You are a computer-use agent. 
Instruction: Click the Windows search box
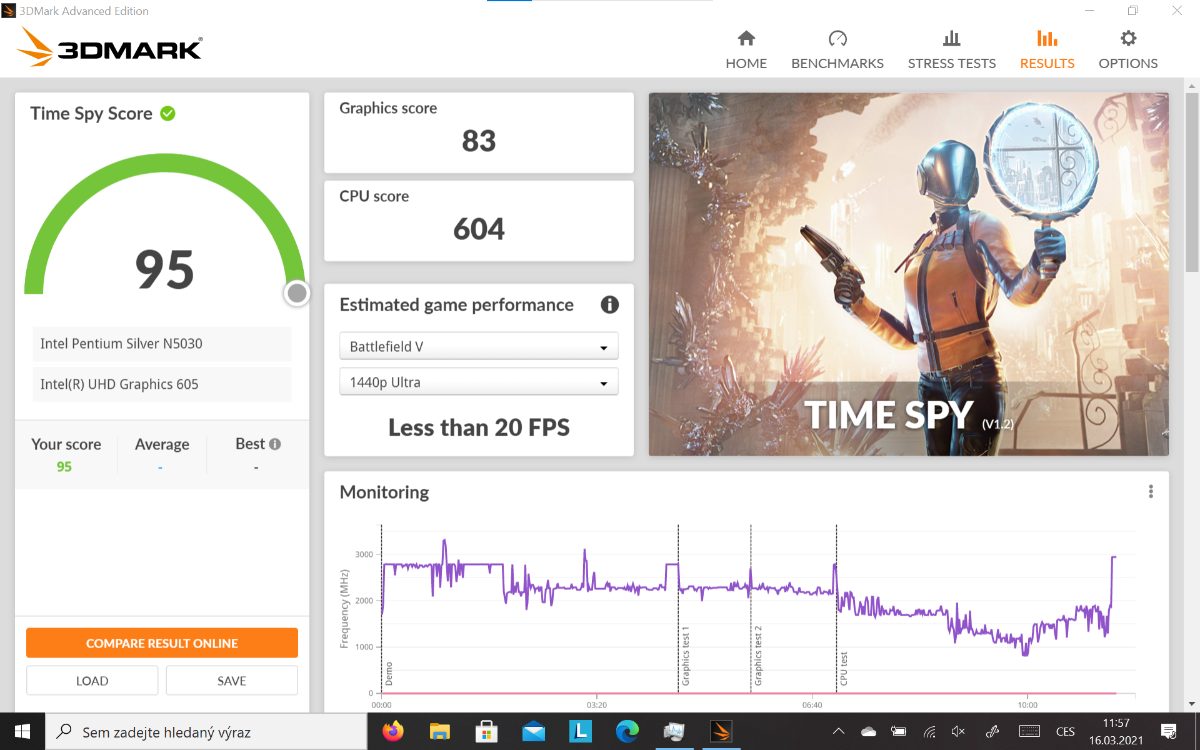[x=210, y=731]
